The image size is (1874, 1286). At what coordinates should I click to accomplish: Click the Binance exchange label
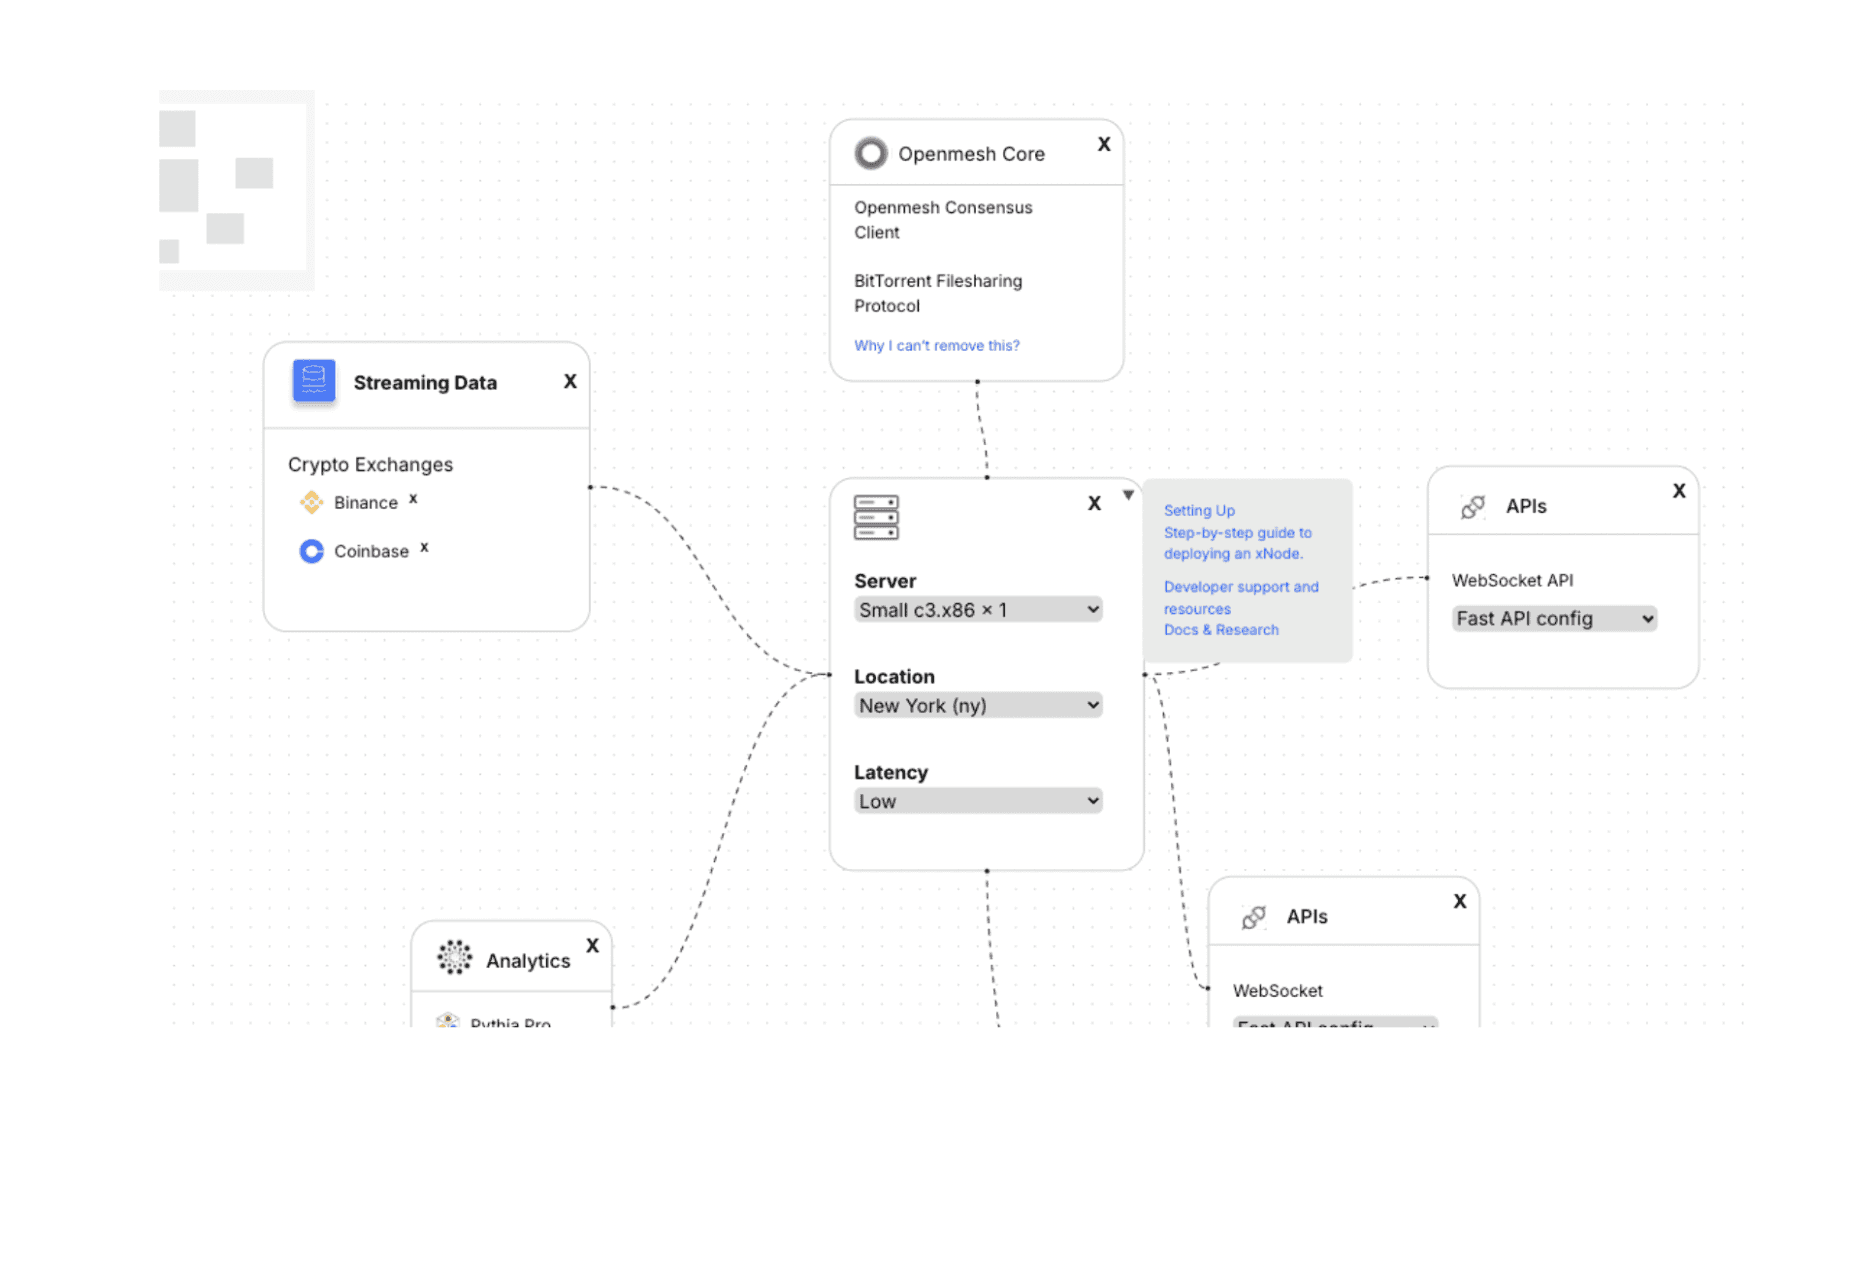point(365,502)
